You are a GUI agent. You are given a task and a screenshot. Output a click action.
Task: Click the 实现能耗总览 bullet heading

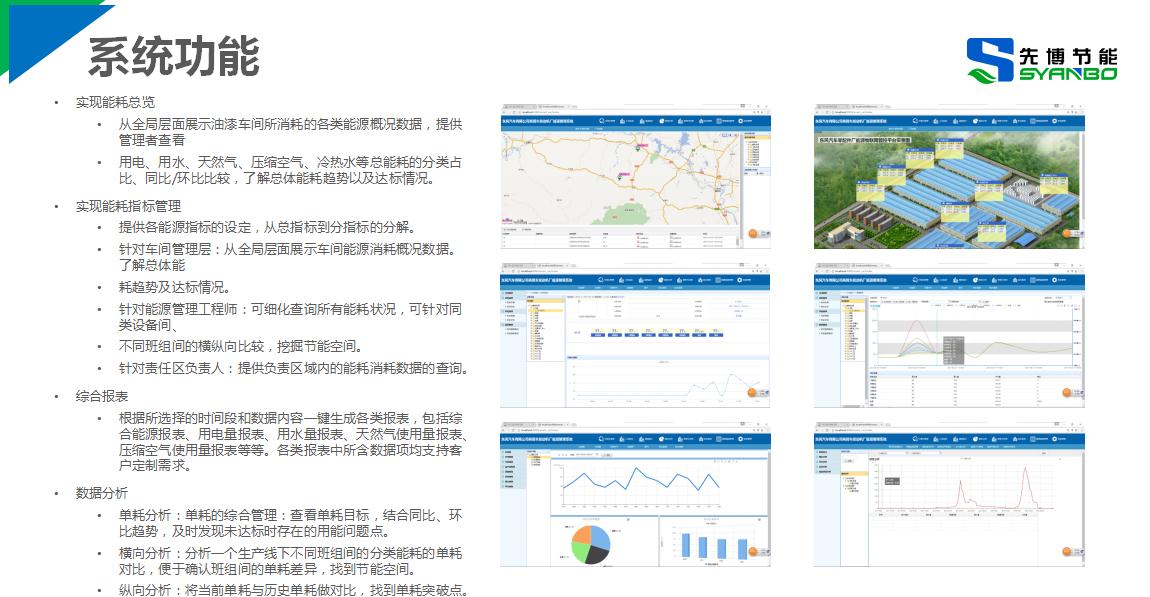(115, 103)
